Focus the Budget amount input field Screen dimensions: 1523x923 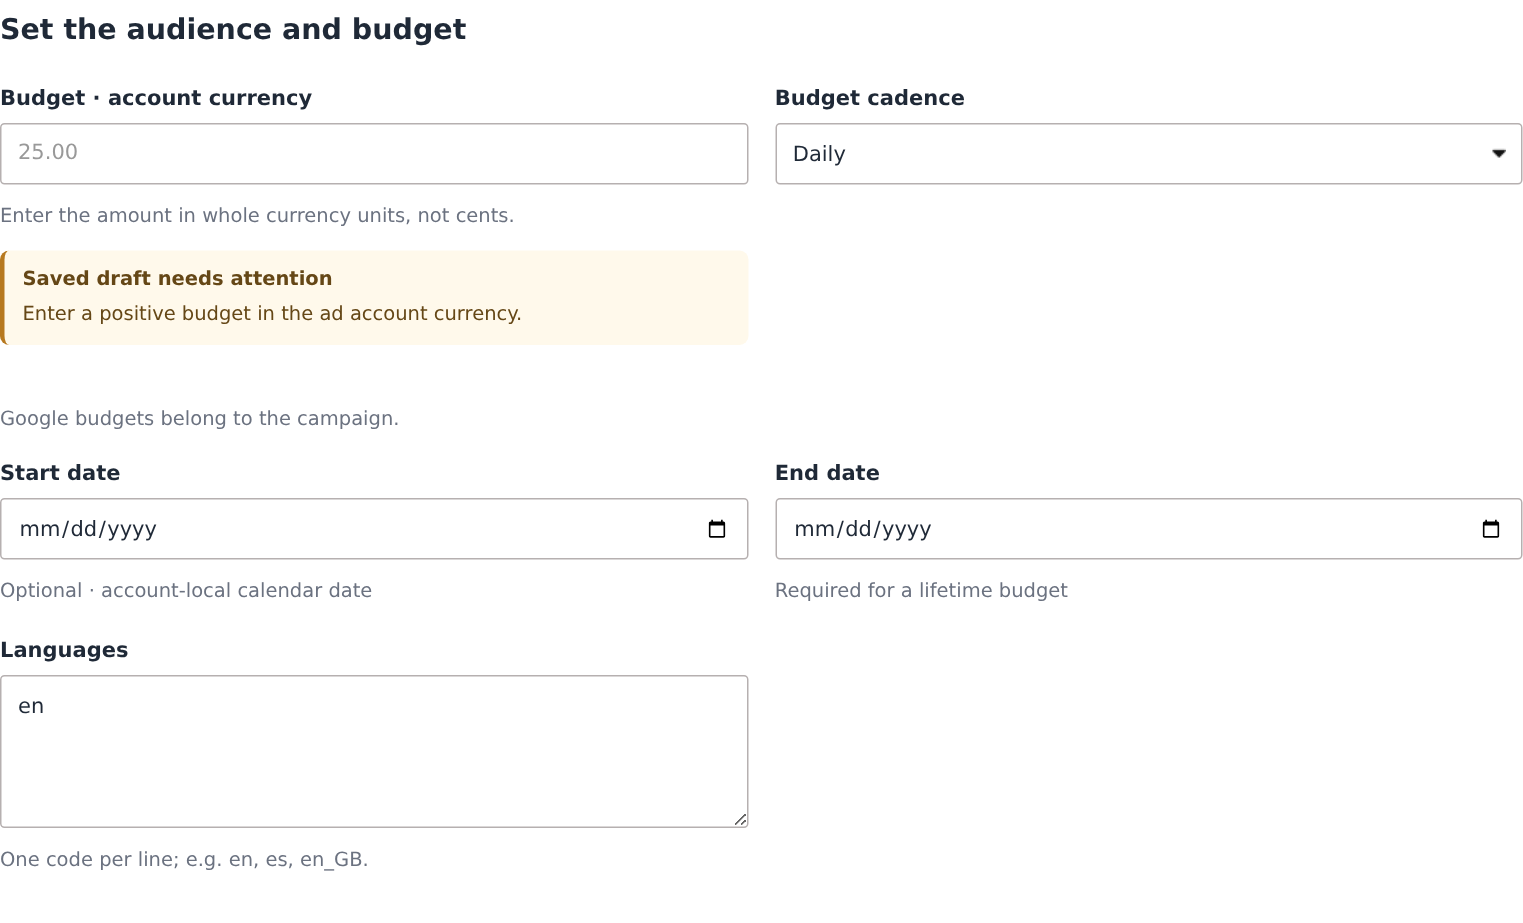(x=374, y=154)
